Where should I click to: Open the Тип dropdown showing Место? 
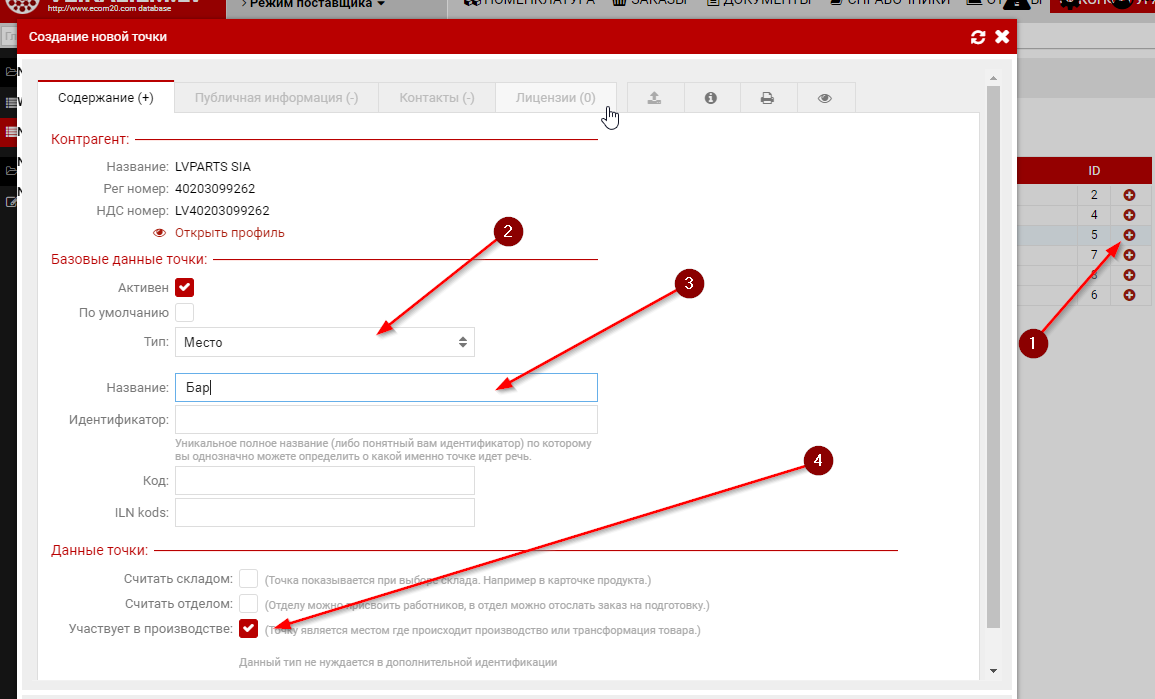(324, 342)
